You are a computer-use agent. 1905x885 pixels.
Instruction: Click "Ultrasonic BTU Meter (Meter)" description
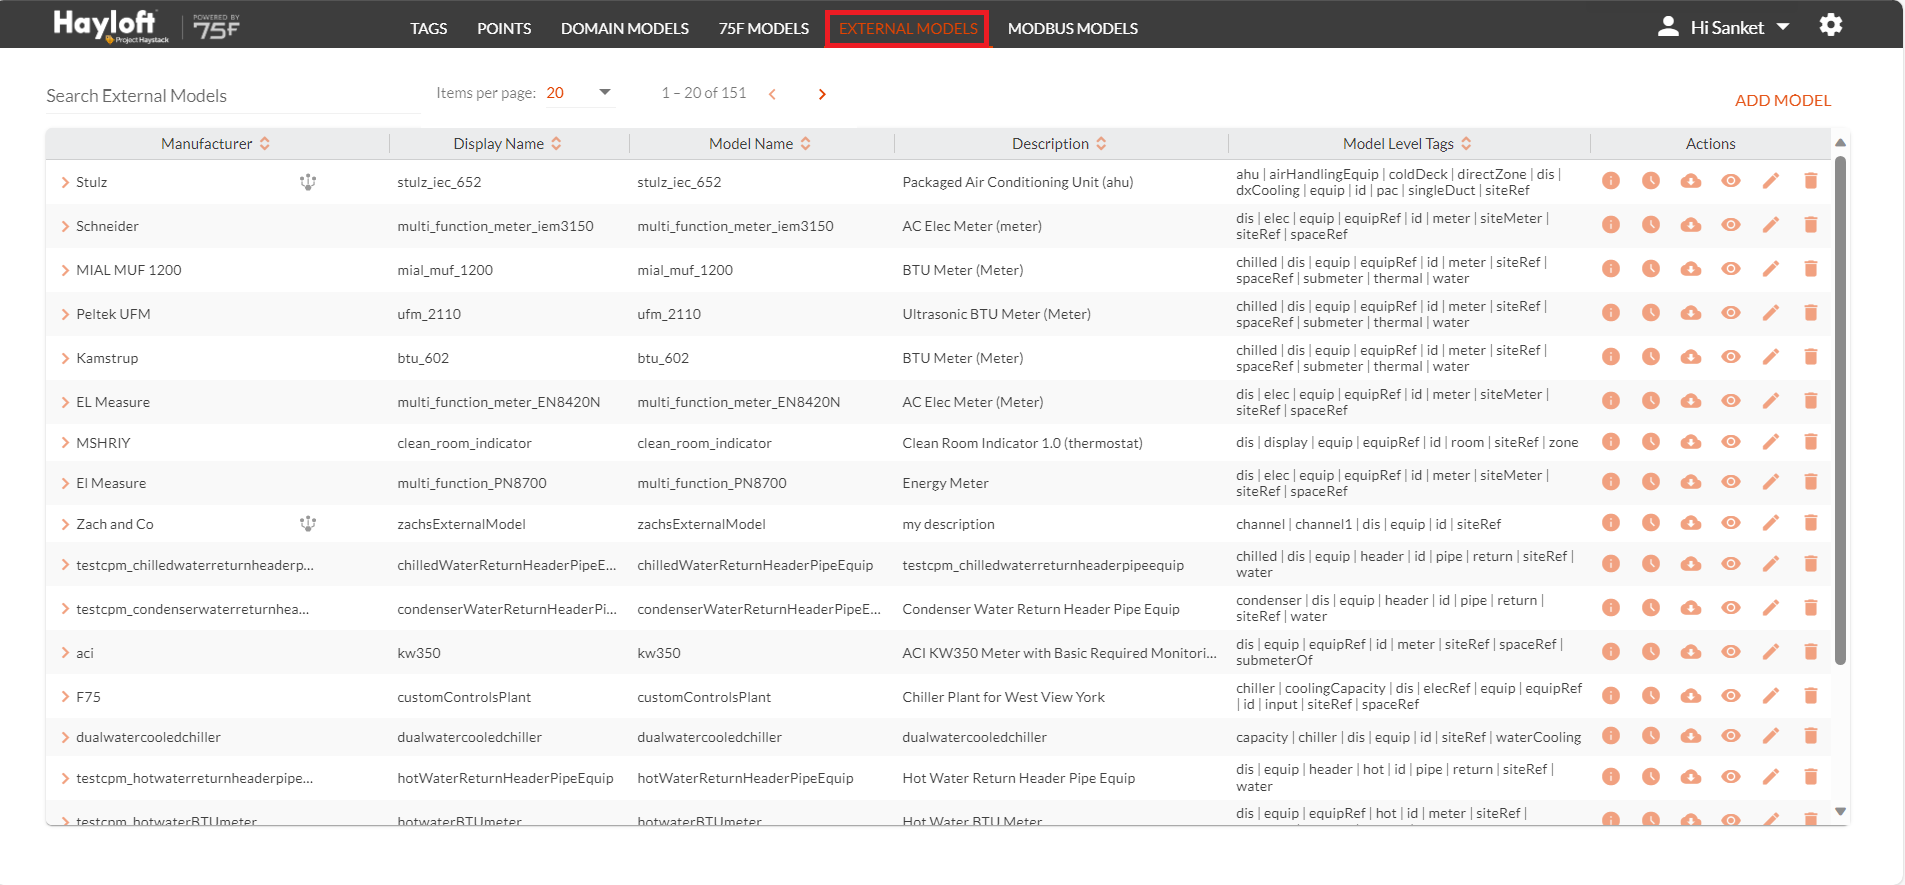996,314
